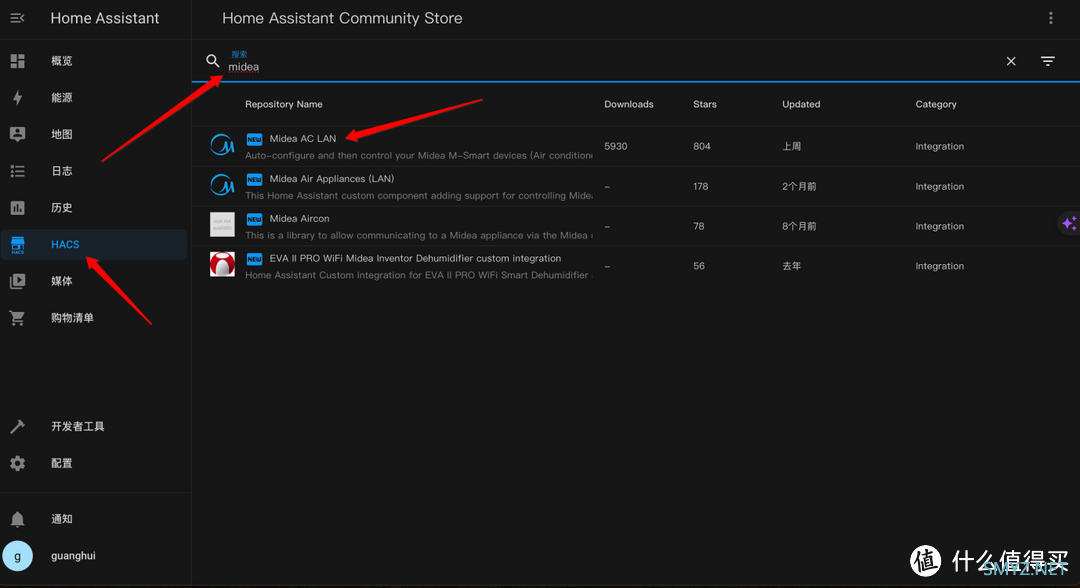Click the EVA II PRO dehumidifier icon
Screen dimensions: 1080x588
[x=222, y=264]
